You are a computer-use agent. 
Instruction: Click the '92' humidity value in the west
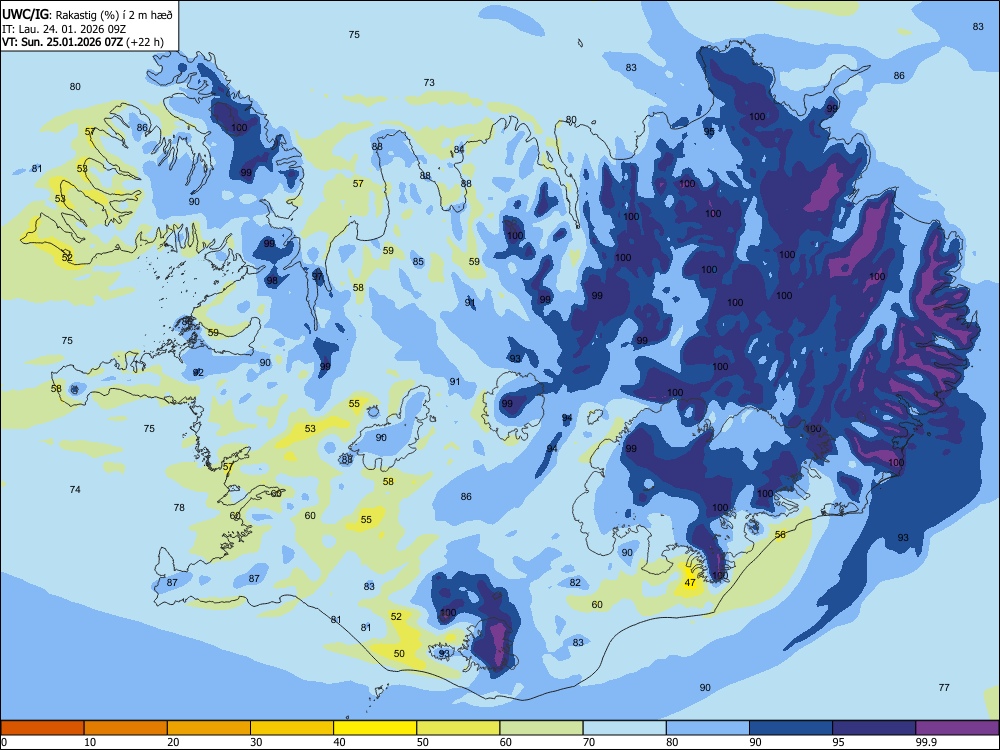point(198,372)
